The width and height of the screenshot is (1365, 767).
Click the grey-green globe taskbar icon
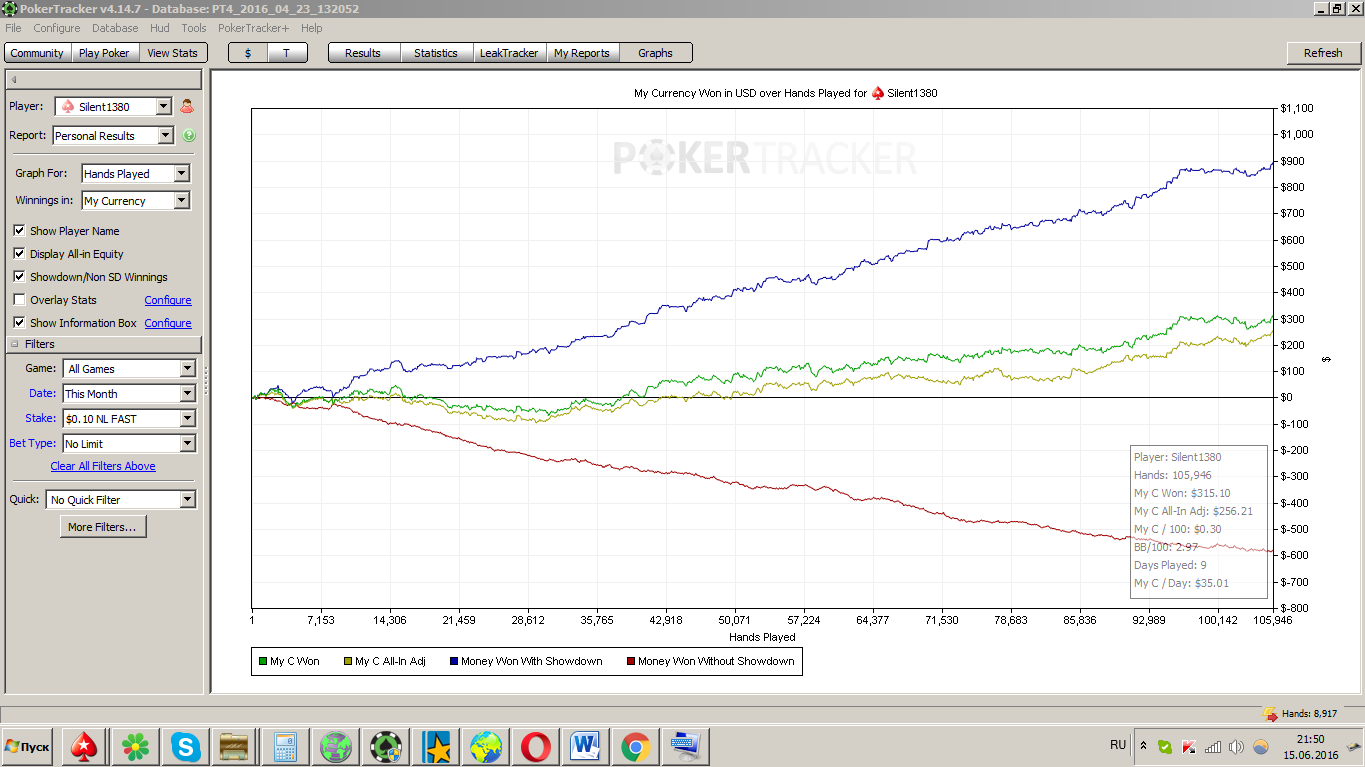(x=335, y=746)
